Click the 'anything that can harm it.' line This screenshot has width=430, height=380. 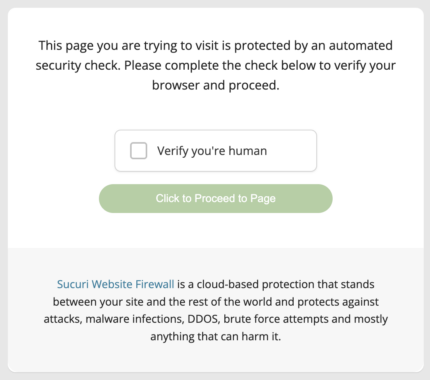[216, 336]
